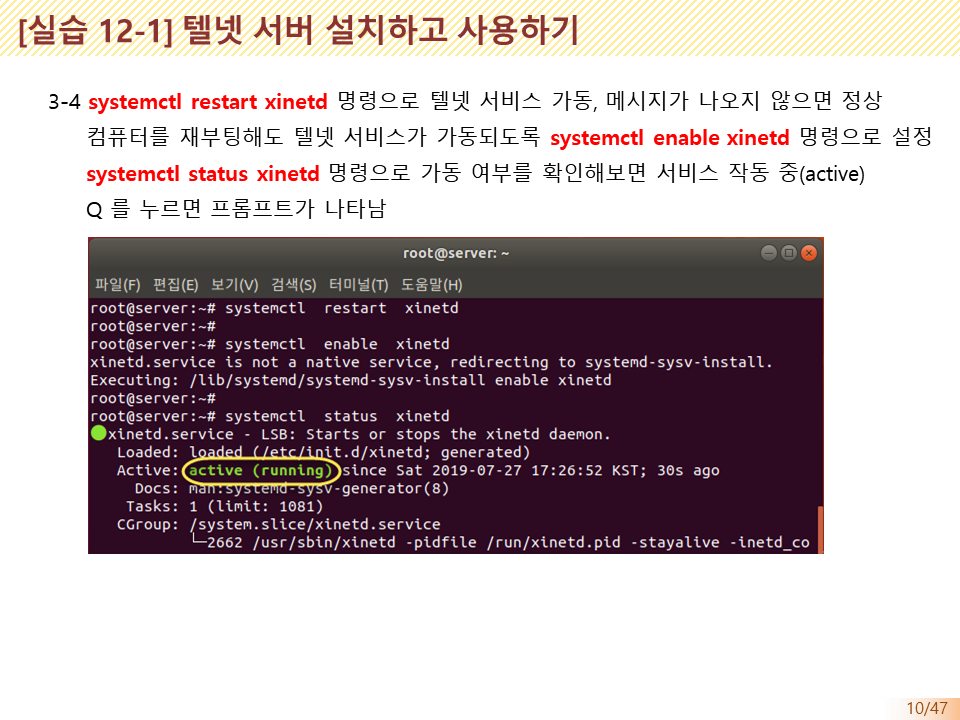The height and width of the screenshot is (720, 960).
Task: Click the 10/47 page number indicator
Action: pos(926,708)
